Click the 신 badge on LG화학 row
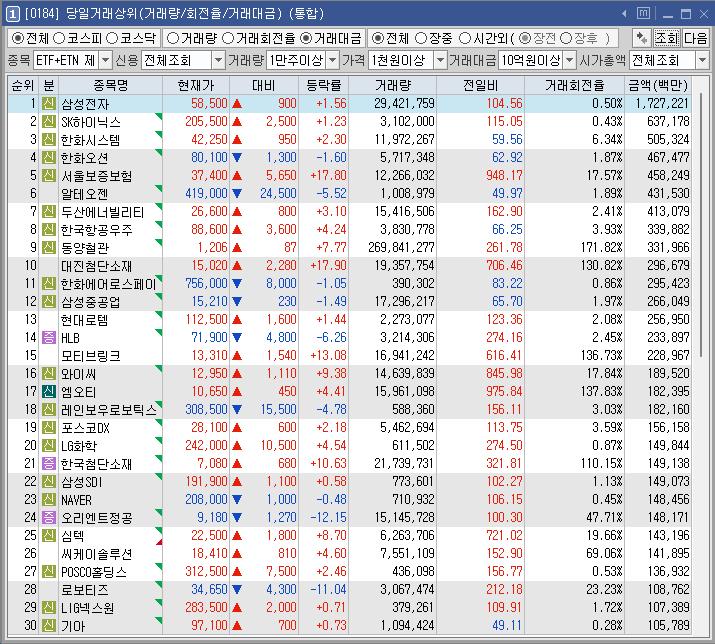The image size is (715, 644). 49,445
